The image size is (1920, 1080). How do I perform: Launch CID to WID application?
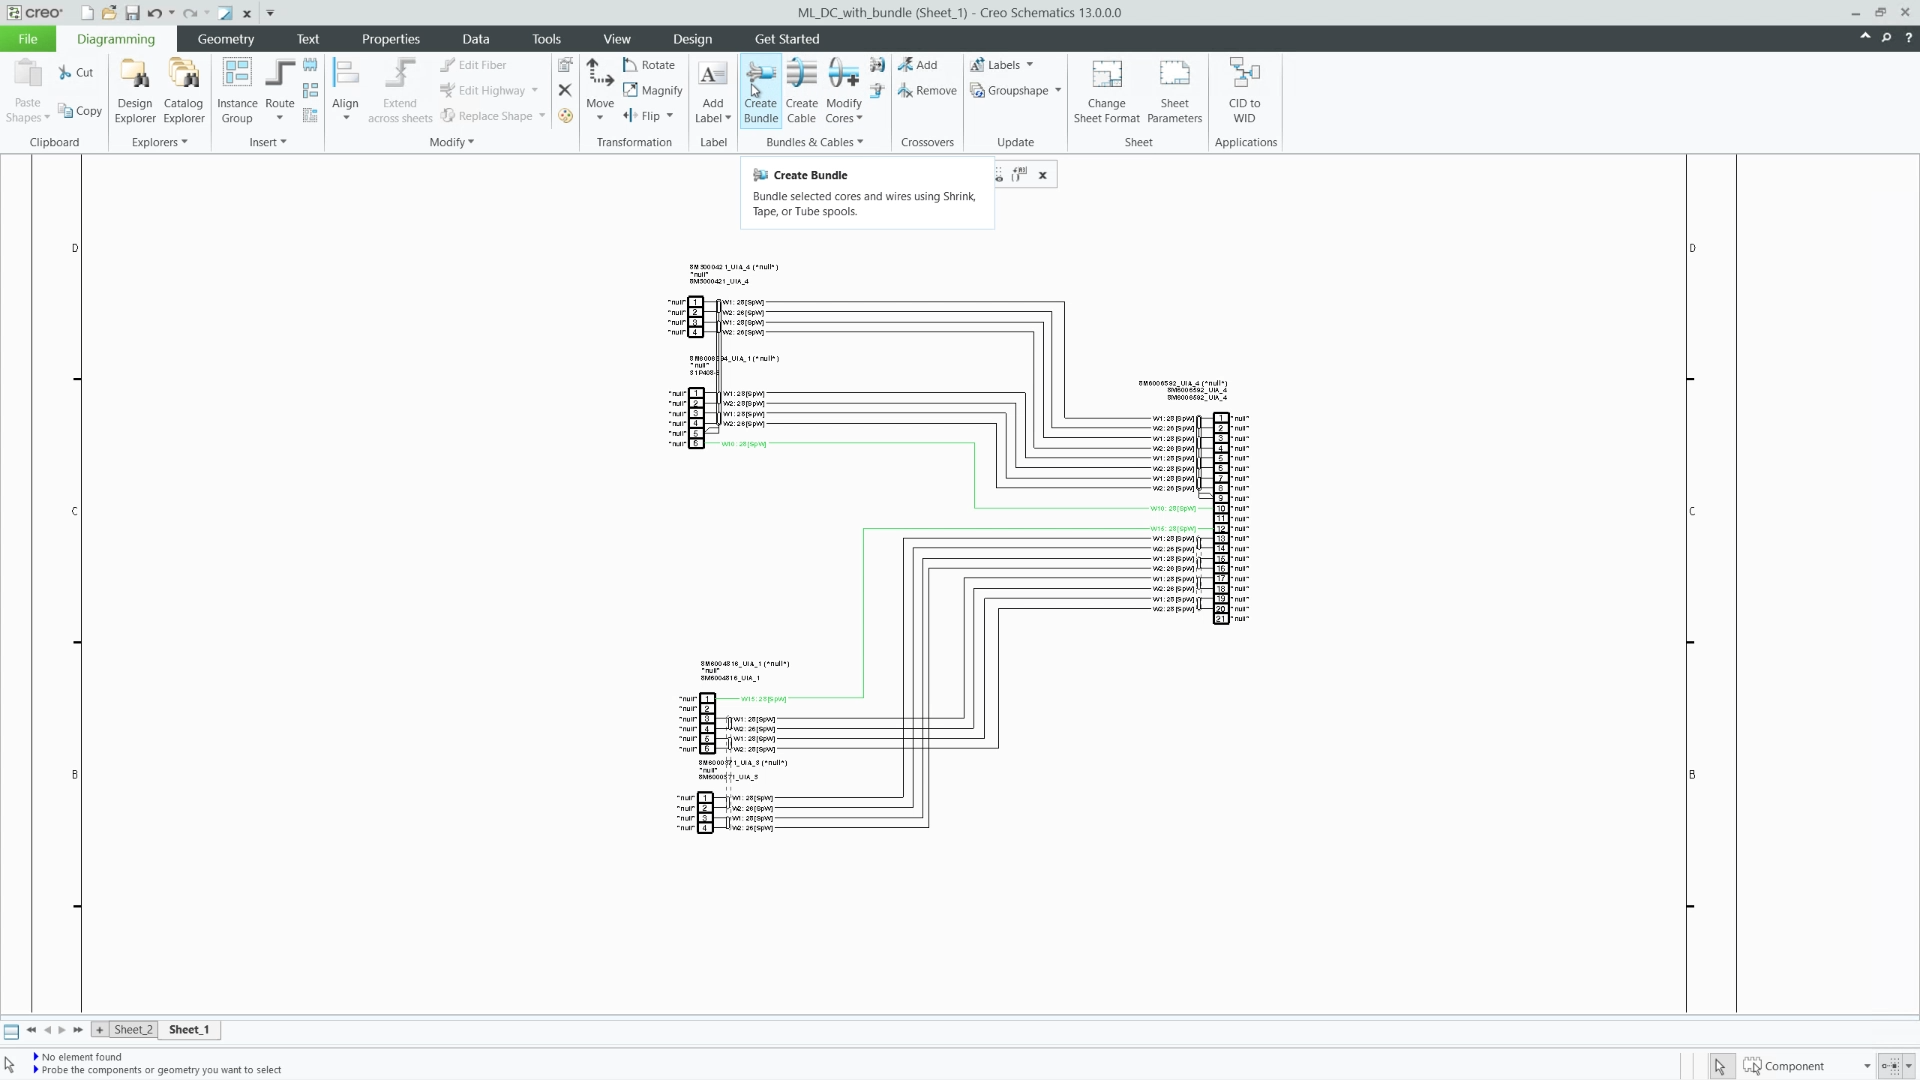point(1244,91)
